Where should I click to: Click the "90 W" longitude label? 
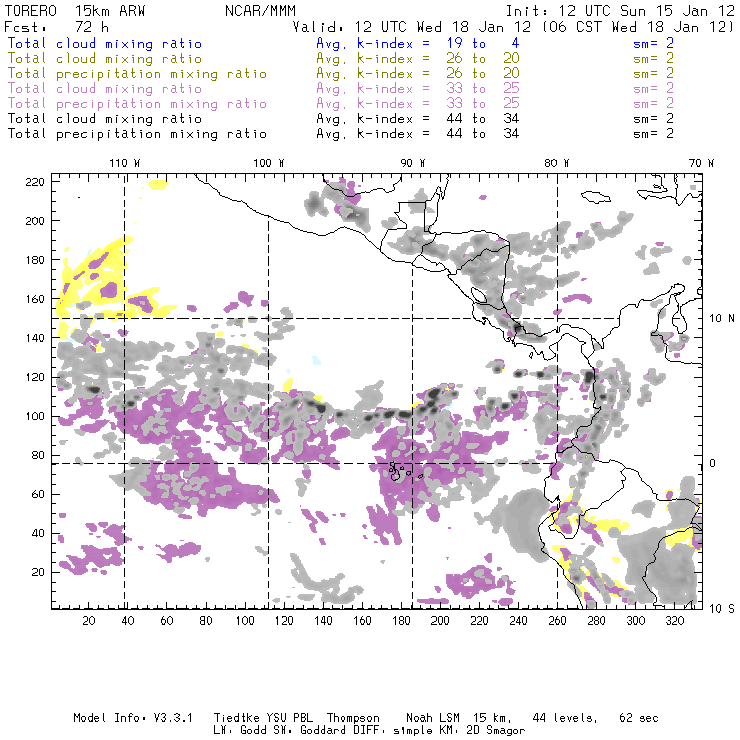[413, 163]
